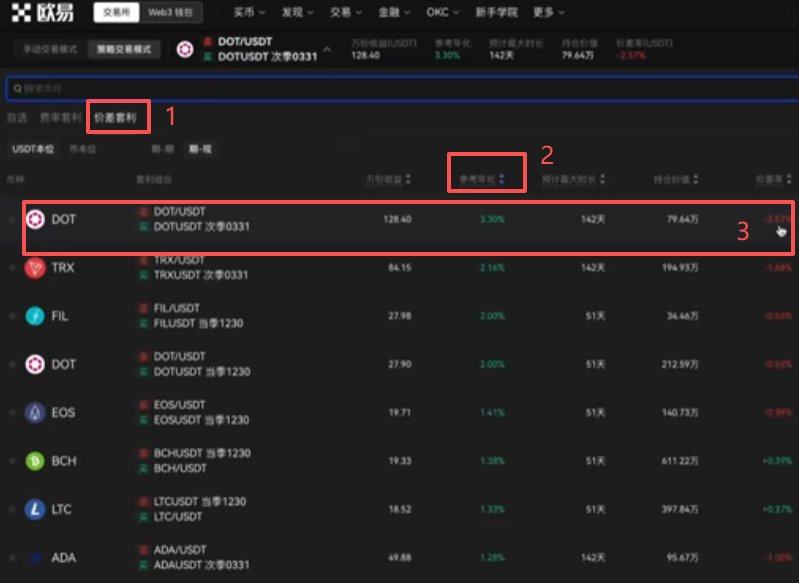Sort by 参考年化 column arrows
This screenshot has width=799, height=583.
(x=501, y=179)
